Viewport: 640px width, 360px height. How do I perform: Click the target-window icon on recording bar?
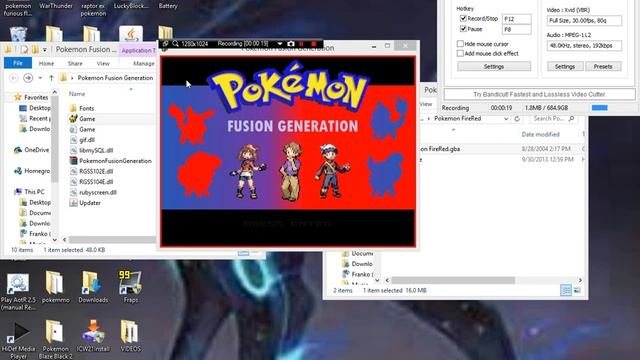pos(165,44)
